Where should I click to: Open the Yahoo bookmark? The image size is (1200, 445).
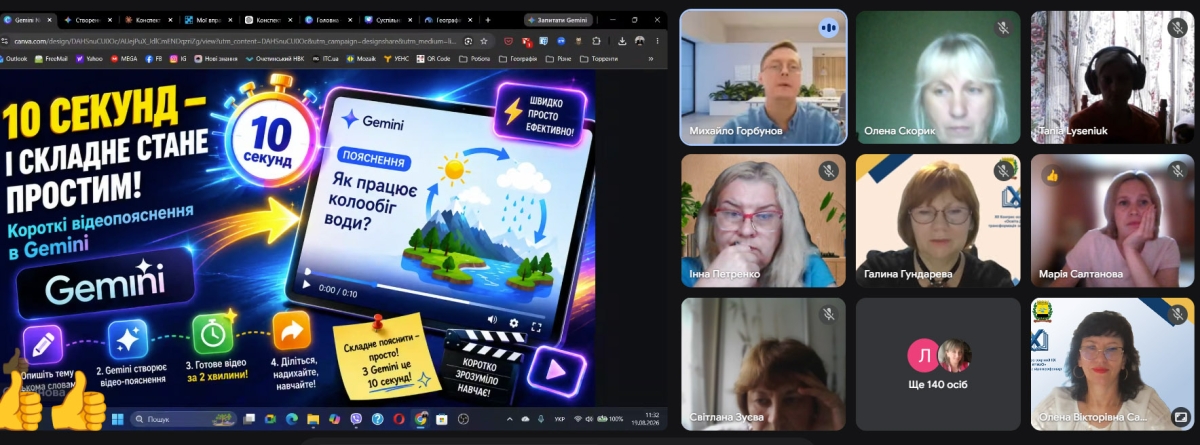(91, 59)
